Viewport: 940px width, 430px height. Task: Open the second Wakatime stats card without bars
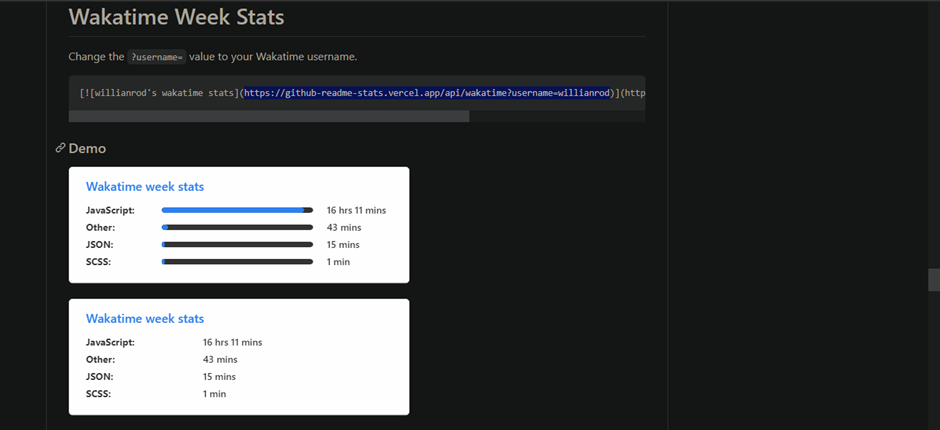coord(239,357)
